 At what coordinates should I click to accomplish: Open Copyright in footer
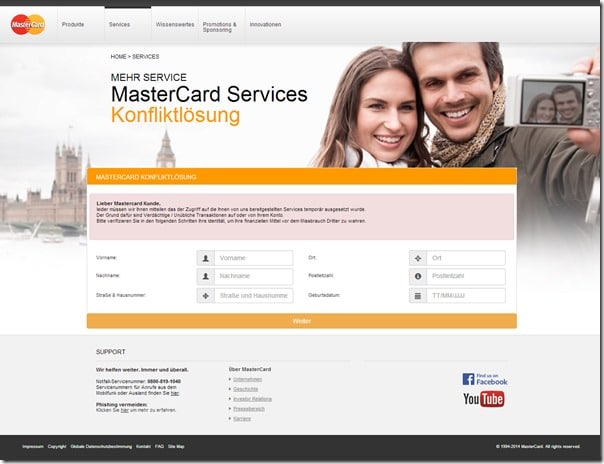point(57,447)
